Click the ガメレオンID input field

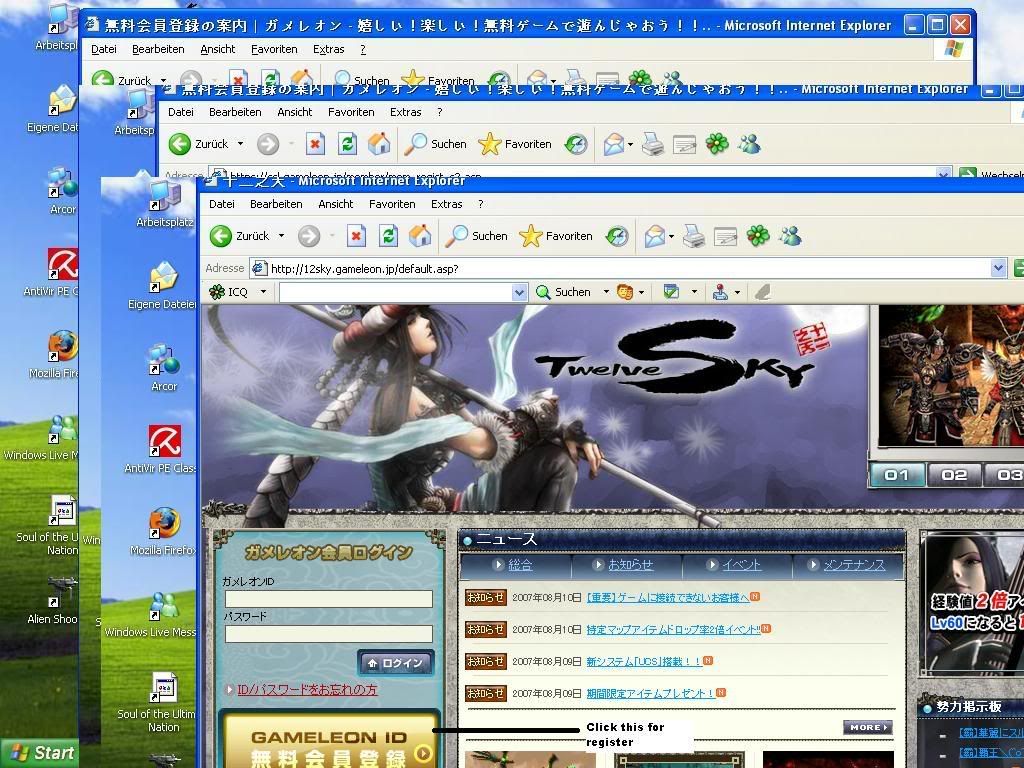coord(328,599)
